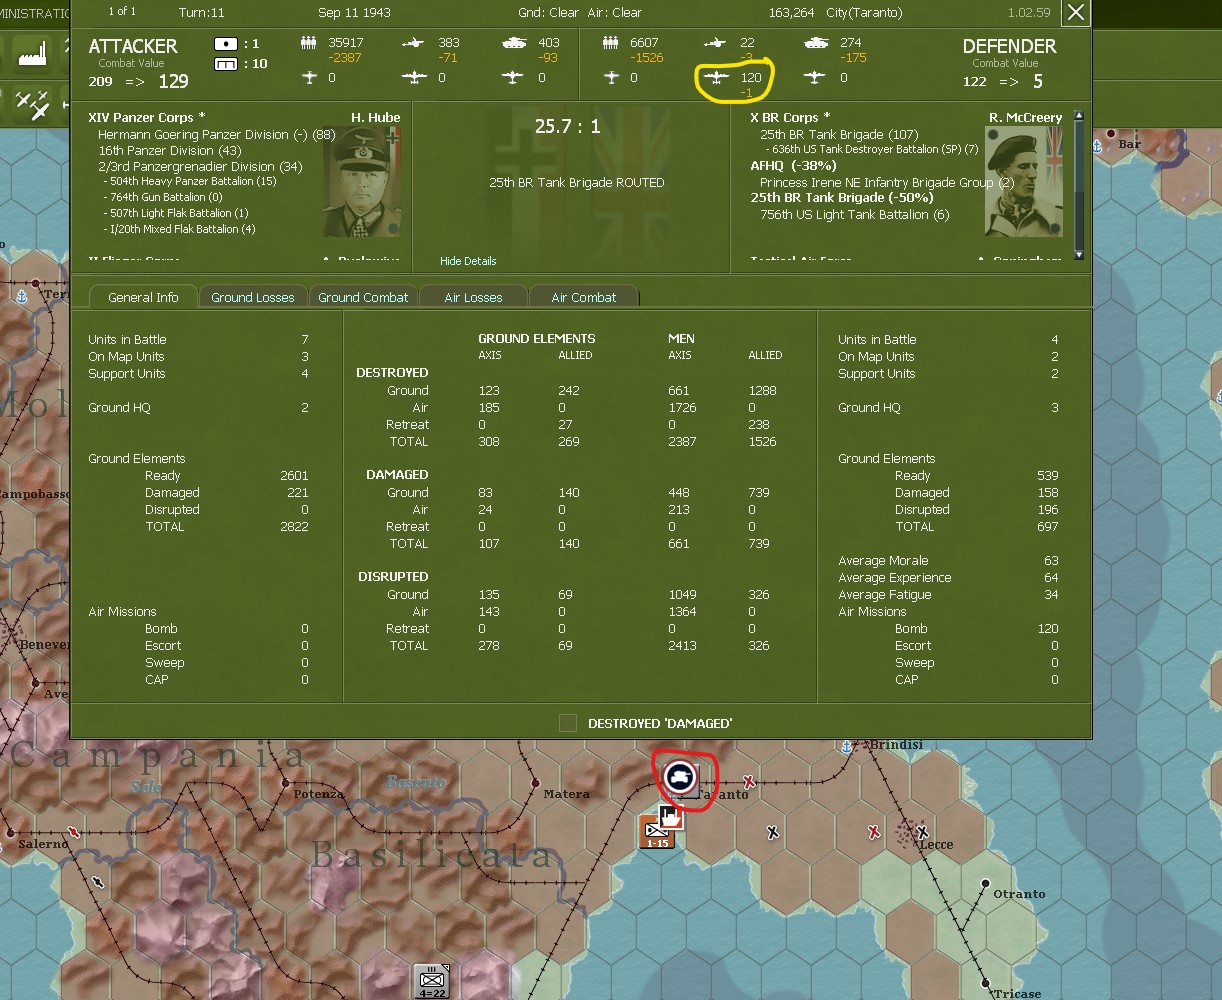
Task: Click the attacker on-map unit count icon
Action: coord(226,44)
